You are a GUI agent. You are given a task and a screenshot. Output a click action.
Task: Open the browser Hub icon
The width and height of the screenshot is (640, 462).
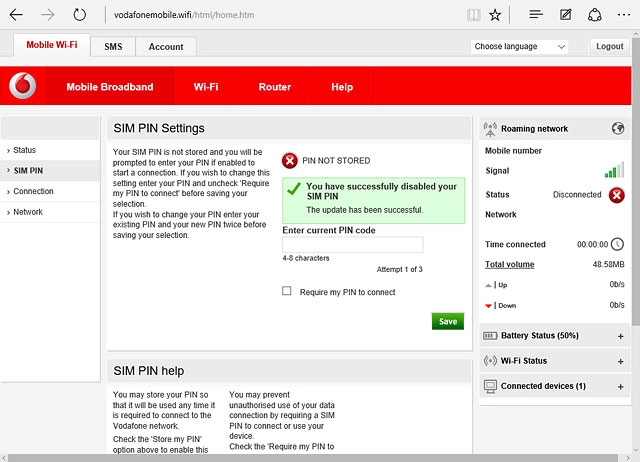536,15
